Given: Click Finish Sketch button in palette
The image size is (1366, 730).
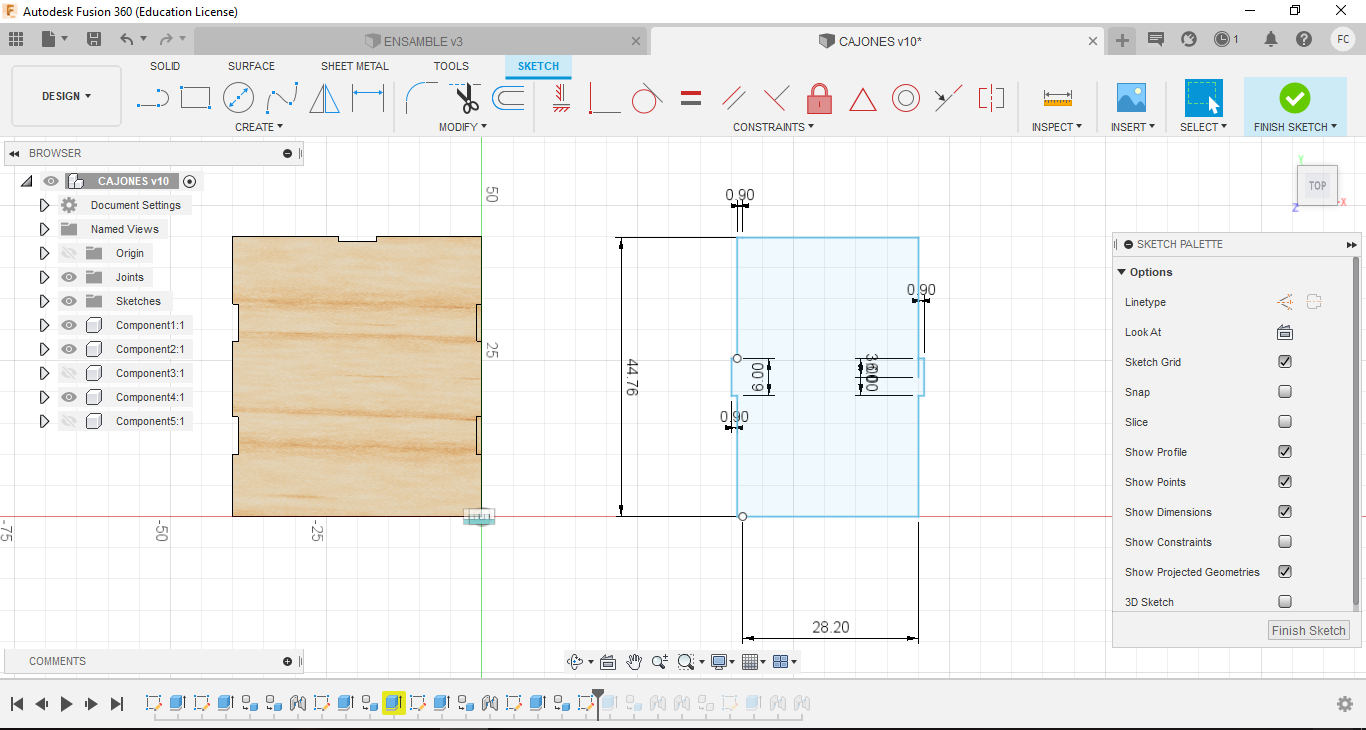Looking at the screenshot, I should (x=1308, y=630).
